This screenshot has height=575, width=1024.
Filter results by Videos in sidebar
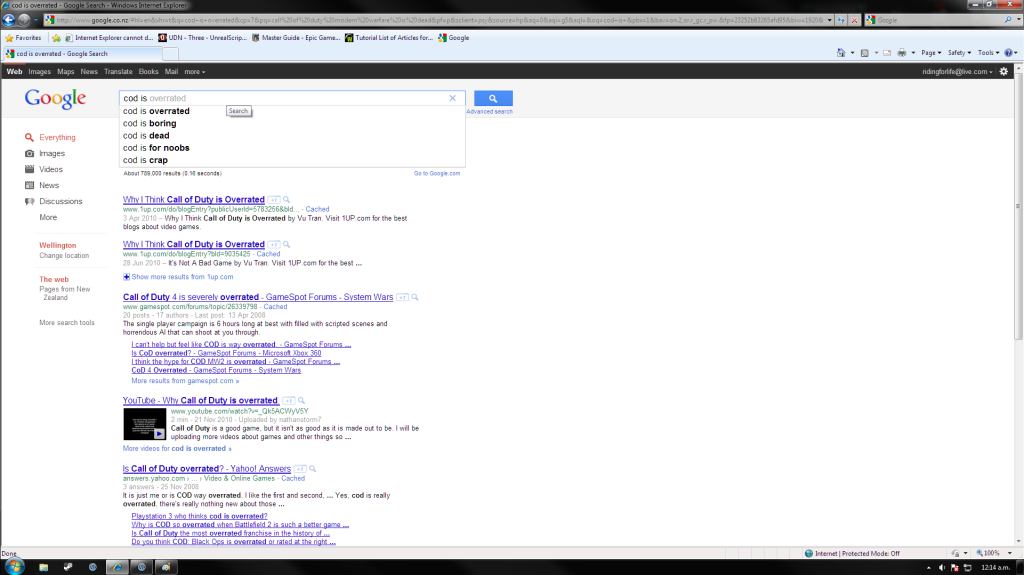[50, 169]
